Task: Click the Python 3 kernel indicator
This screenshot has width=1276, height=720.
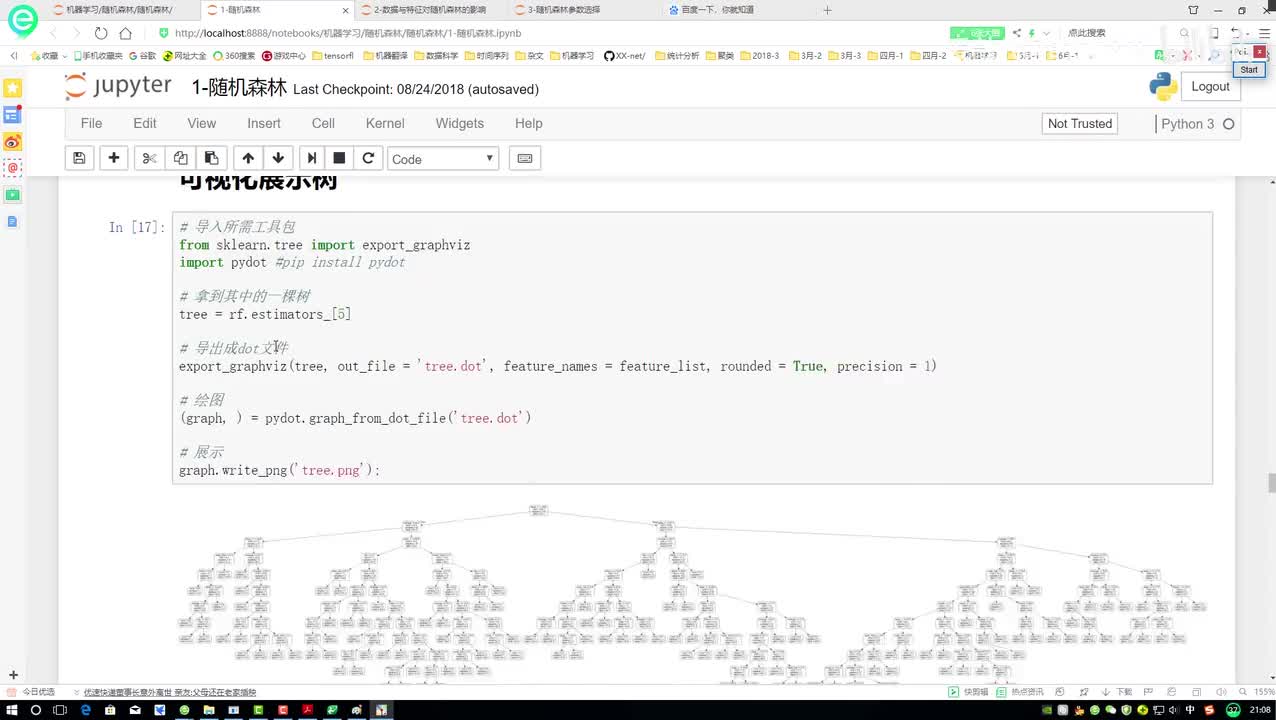Action: (x=1198, y=124)
